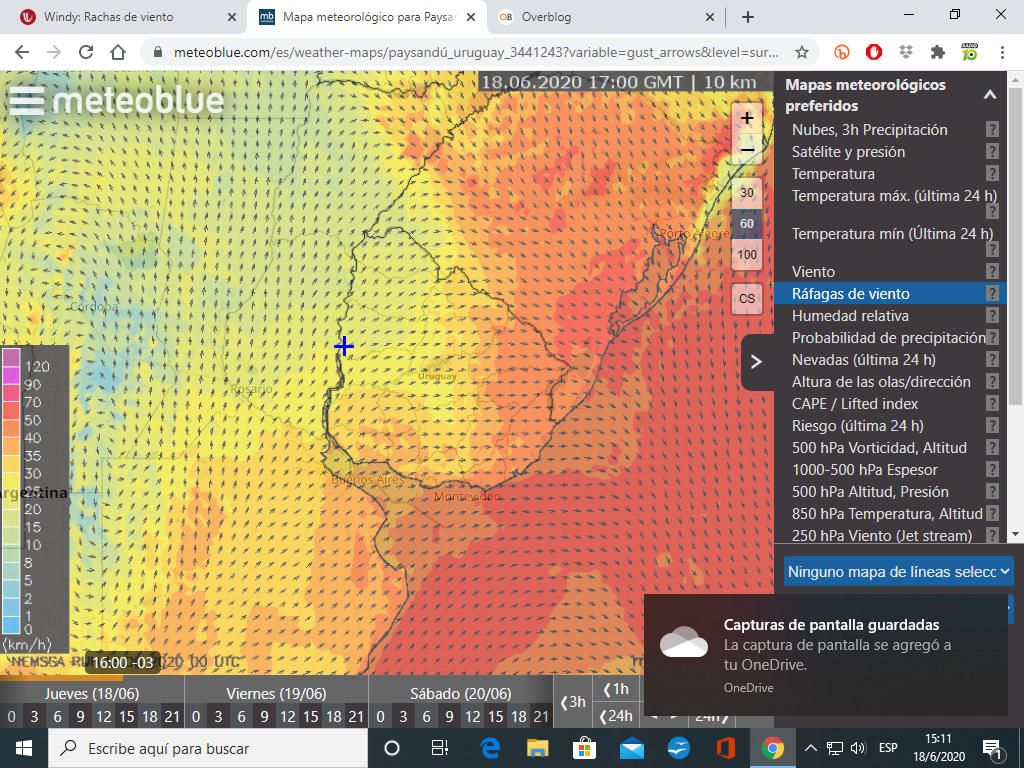Reload the page
Viewport: 1024px width, 768px height.
[x=86, y=52]
